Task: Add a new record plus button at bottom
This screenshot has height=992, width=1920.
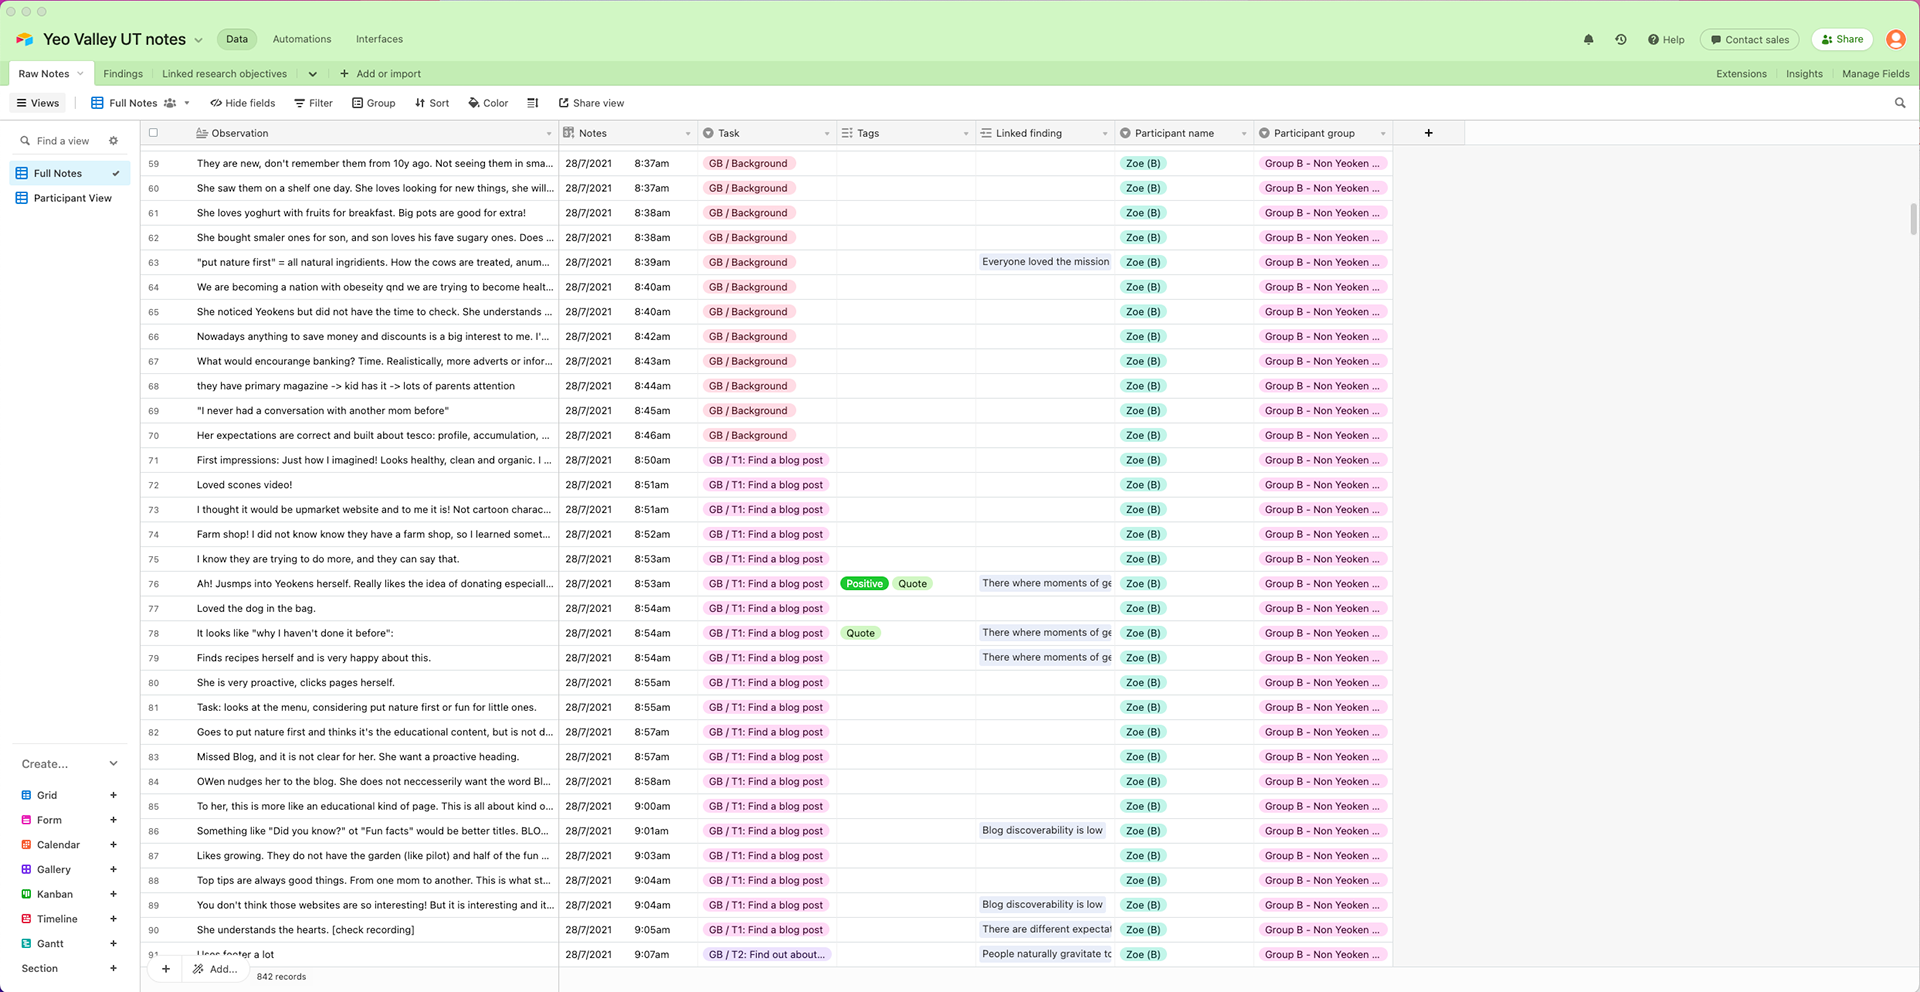Action: [166, 969]
